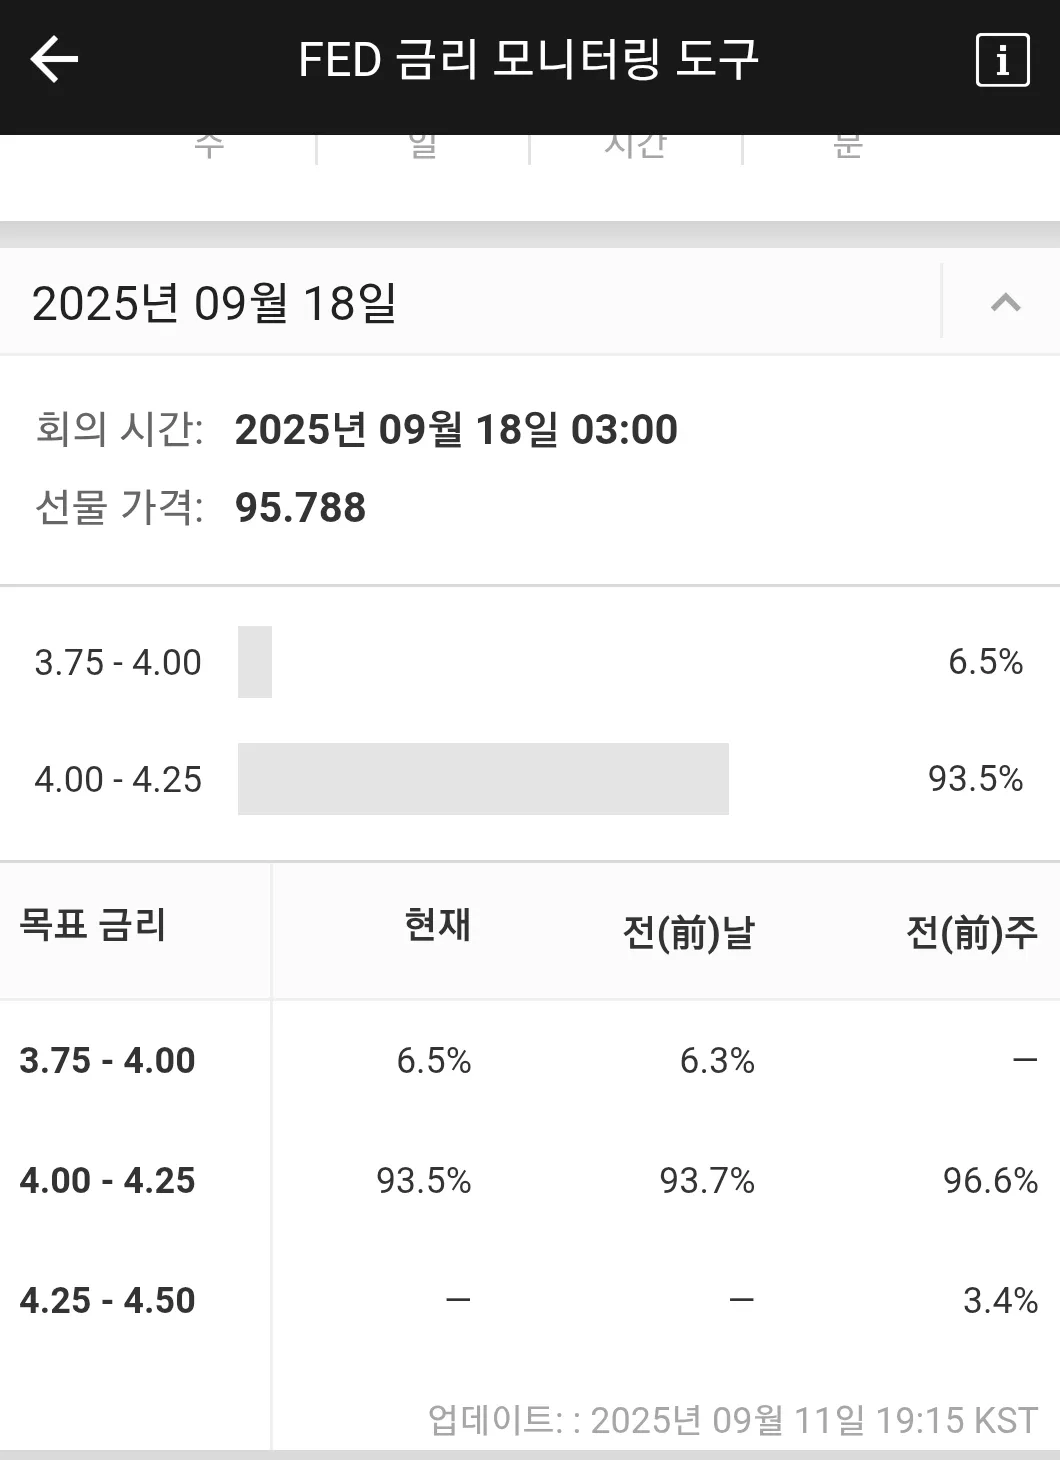
Task: Collapse the 2025년 09월 18일 section chevron
Action: pyautogui.click(x=1005, y=302)
